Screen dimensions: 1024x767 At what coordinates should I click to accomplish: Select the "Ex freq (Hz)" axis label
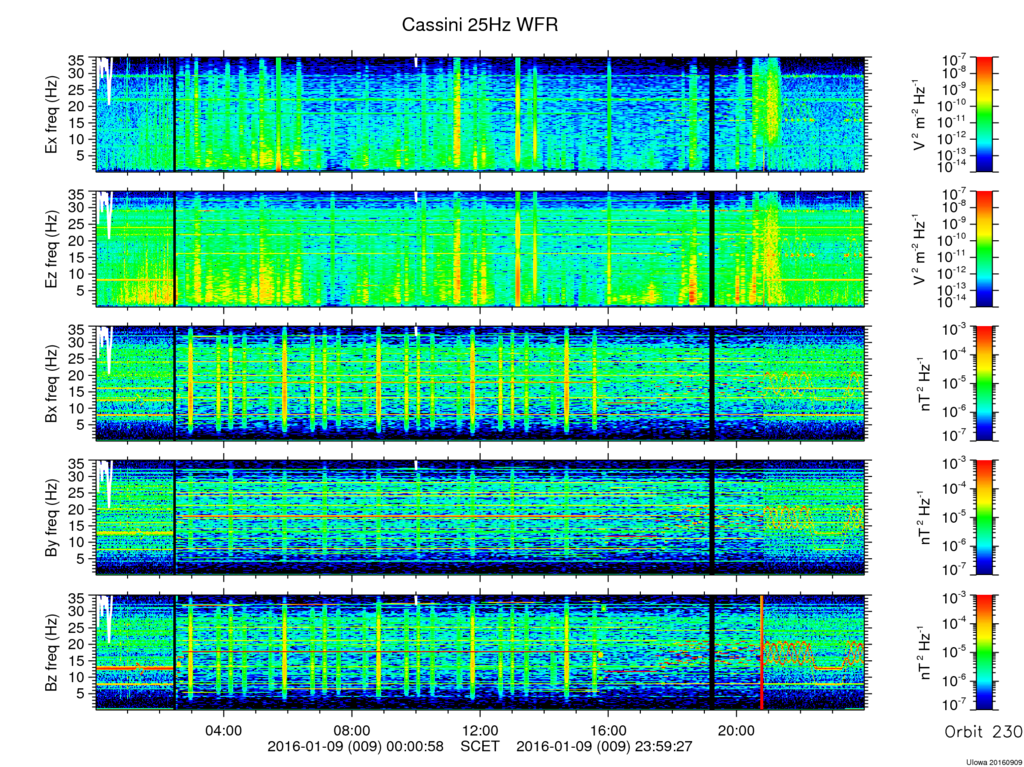[51, 115]
